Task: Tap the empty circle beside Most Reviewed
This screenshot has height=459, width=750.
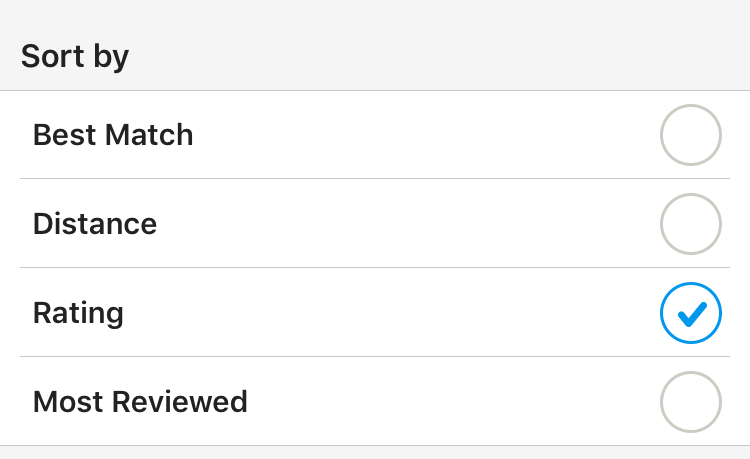Action: coord(690,402)
